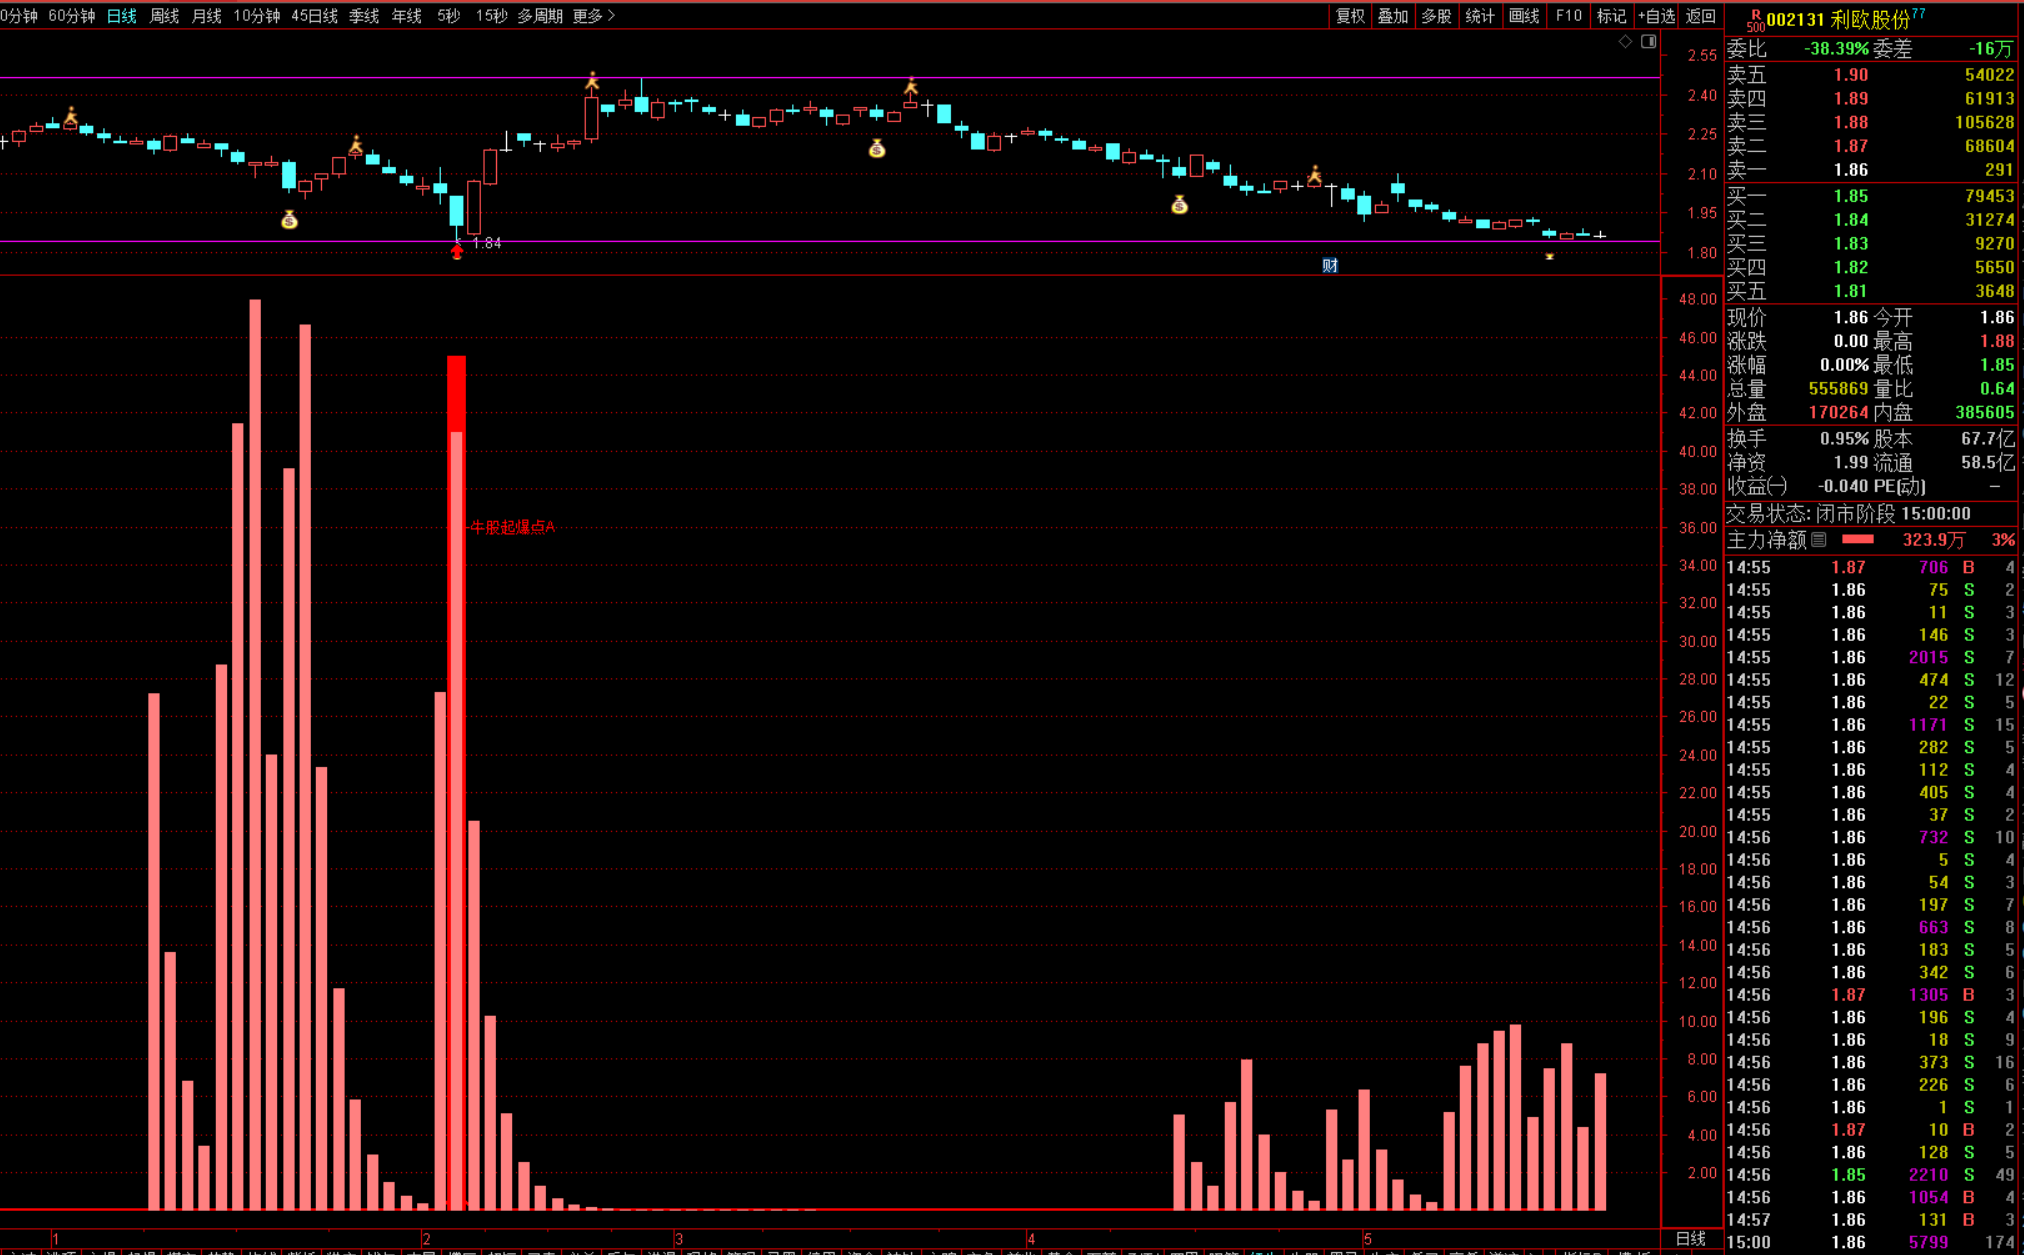Screen dimensions: 2024x1255
Task: Click the diamond icon above the price axis
Action: pos(1625,42)
